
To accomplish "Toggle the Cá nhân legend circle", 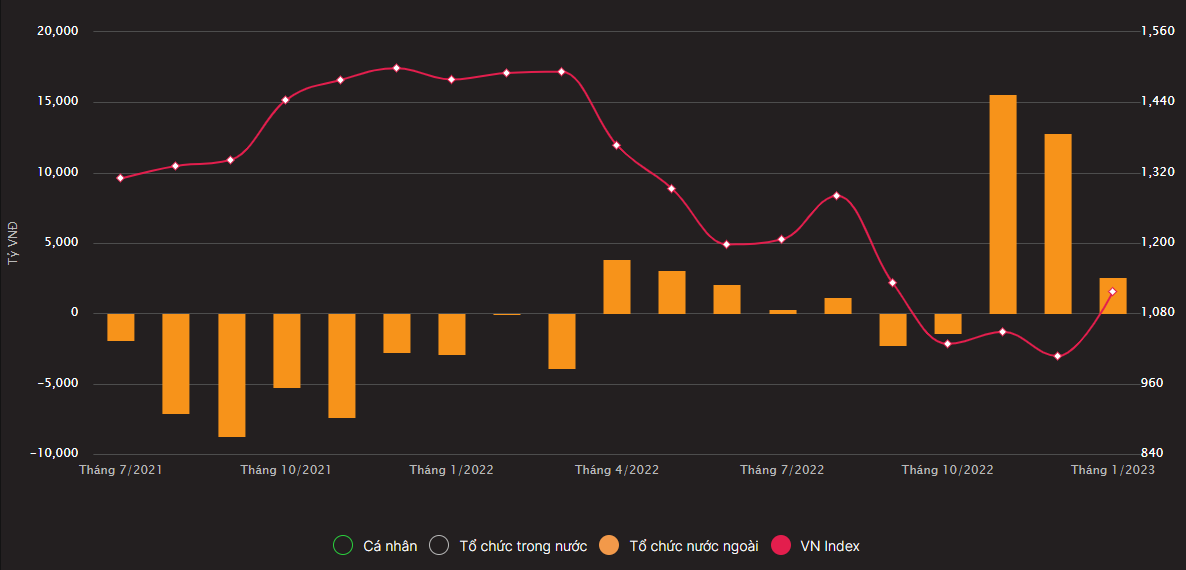I will click(343, 545).
